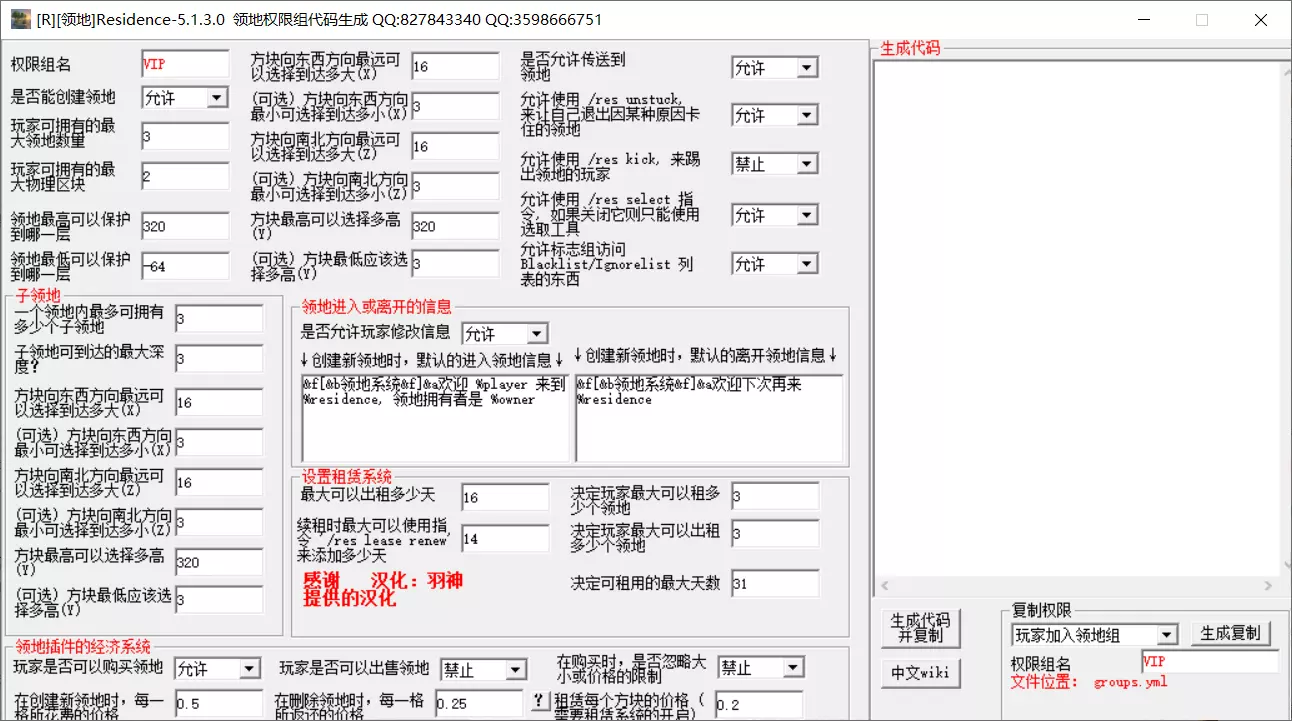This screenshot has width=1292, height=721.
Task: Open the 是否允许玩家修改信息 dropdown
Action: [x=505, y=334]
